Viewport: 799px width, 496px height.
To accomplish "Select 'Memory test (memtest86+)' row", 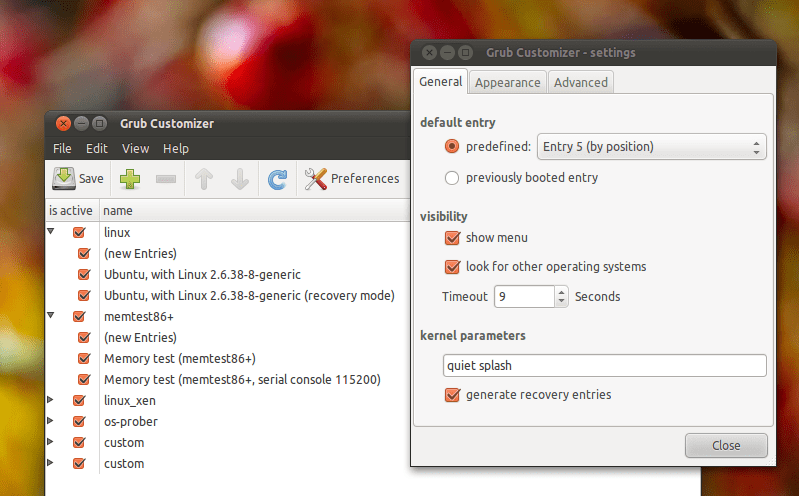I will 180,358.
